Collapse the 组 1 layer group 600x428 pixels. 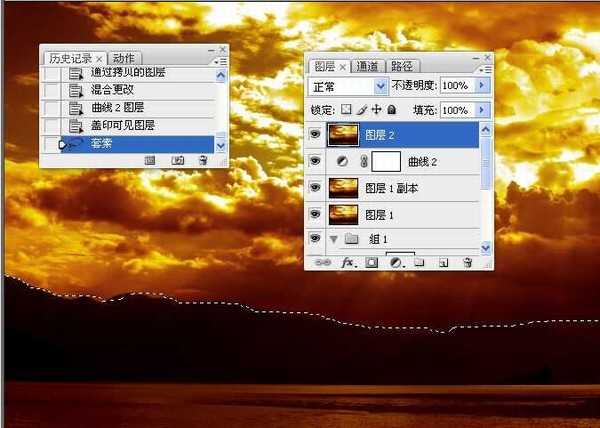[x=334, y=239]
